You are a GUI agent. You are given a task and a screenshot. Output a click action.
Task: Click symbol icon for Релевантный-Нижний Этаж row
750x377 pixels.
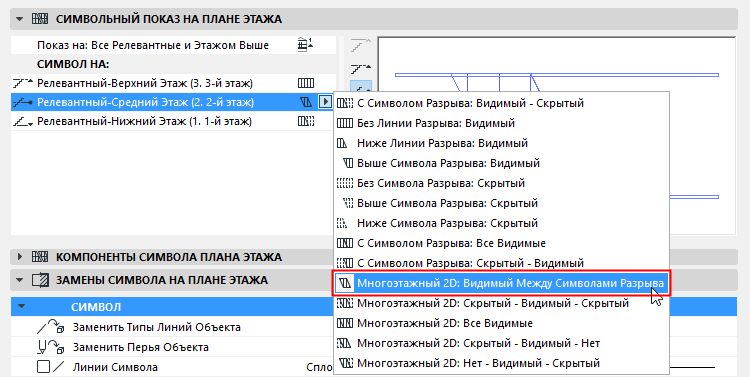point(306,121)
